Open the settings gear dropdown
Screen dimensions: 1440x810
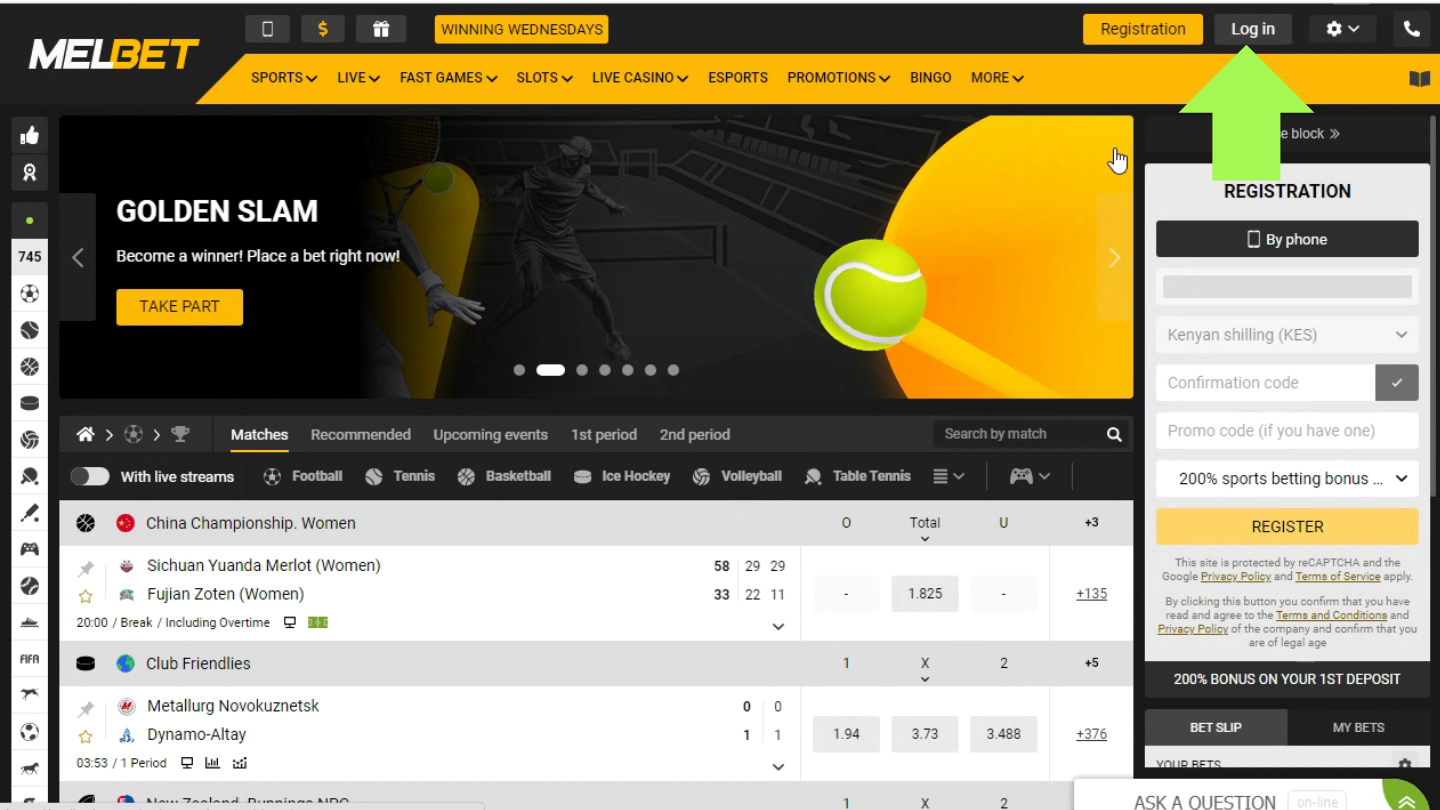(1343, 29)
